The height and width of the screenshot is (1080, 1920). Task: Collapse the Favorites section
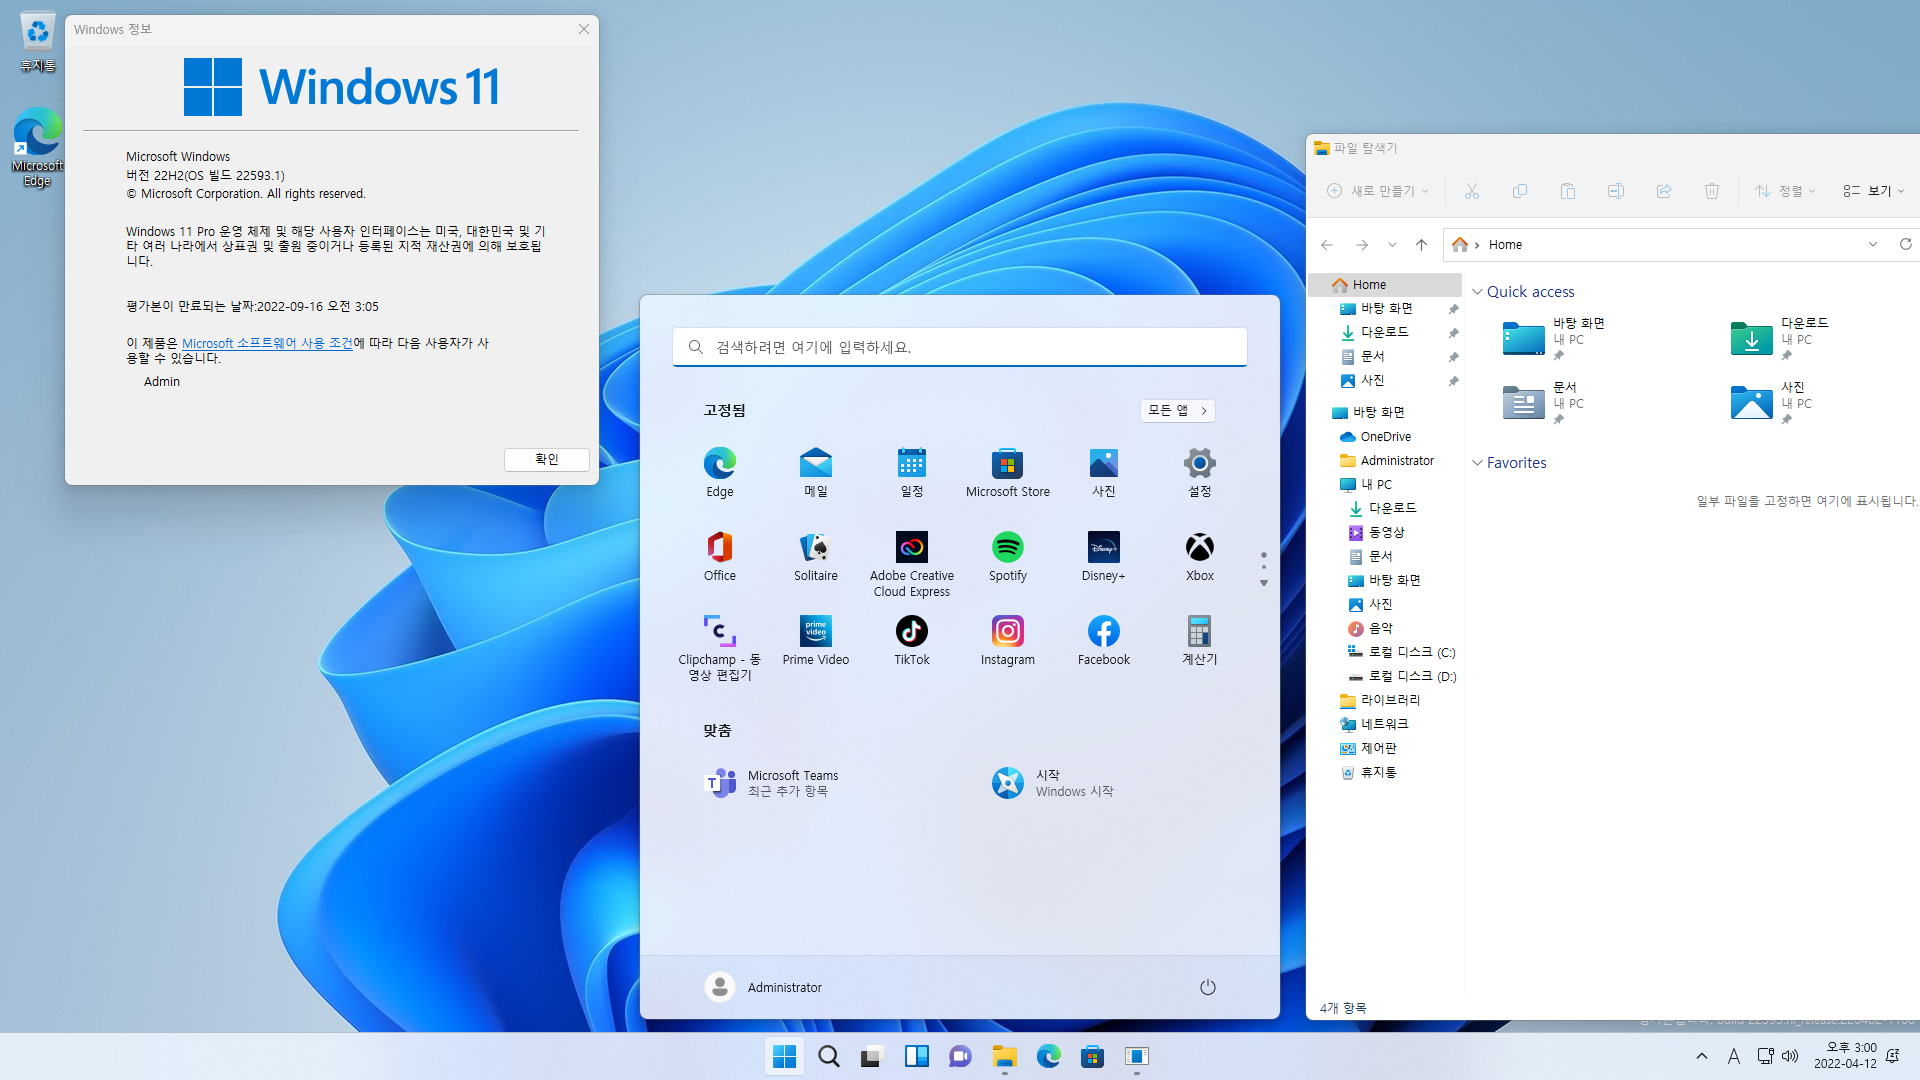(x=1477, y=463)
